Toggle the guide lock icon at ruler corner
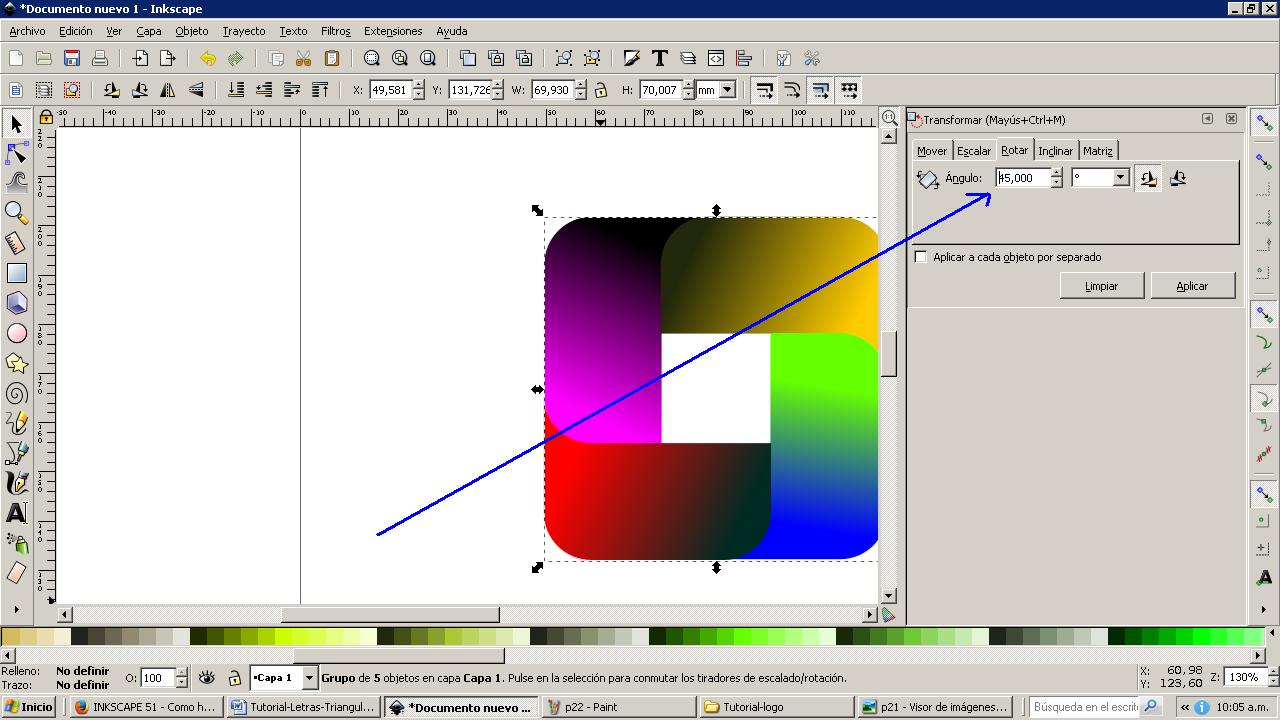This screenshot has height=720, width=1280. point(45,117)
